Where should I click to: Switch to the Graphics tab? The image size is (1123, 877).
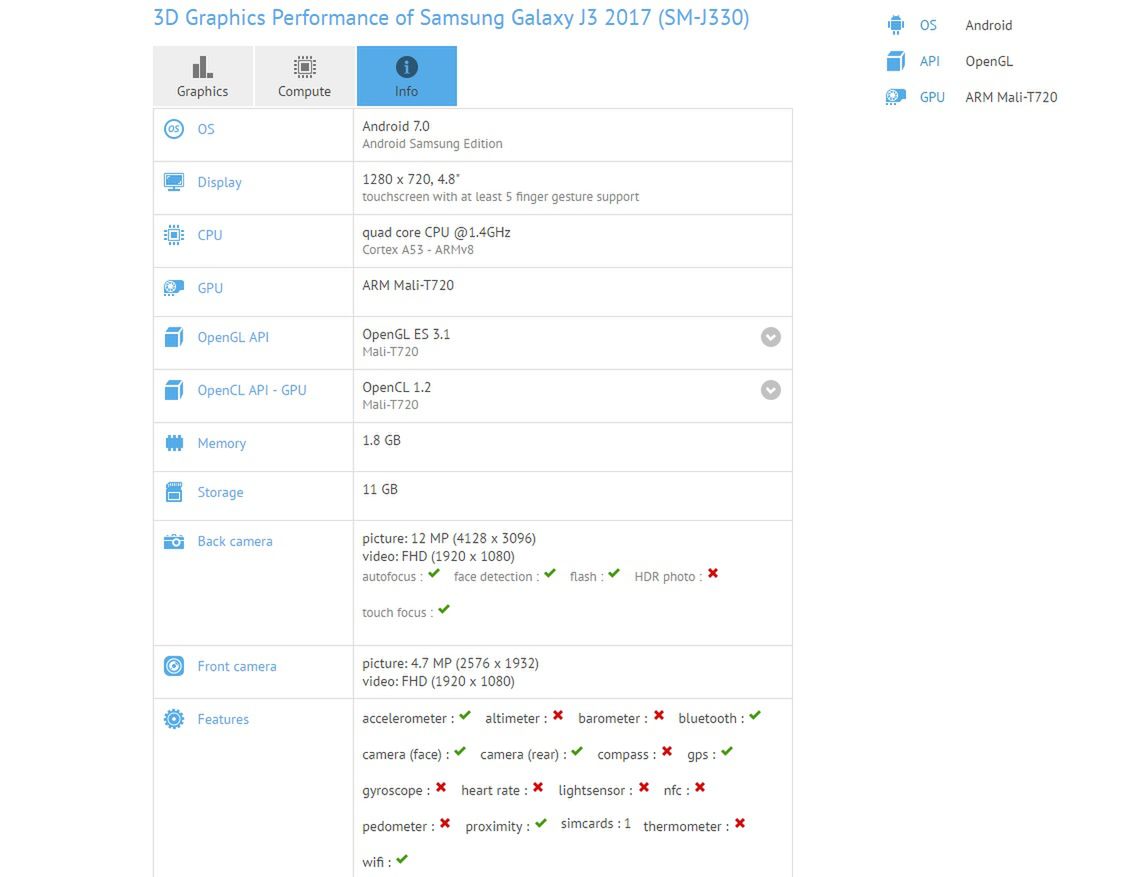[202, 76]
